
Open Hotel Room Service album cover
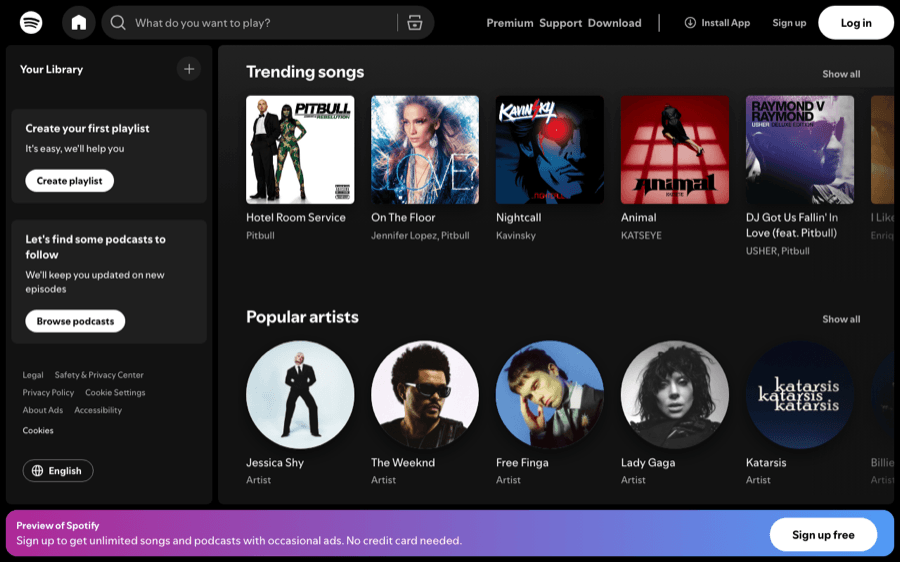[300, 150]
